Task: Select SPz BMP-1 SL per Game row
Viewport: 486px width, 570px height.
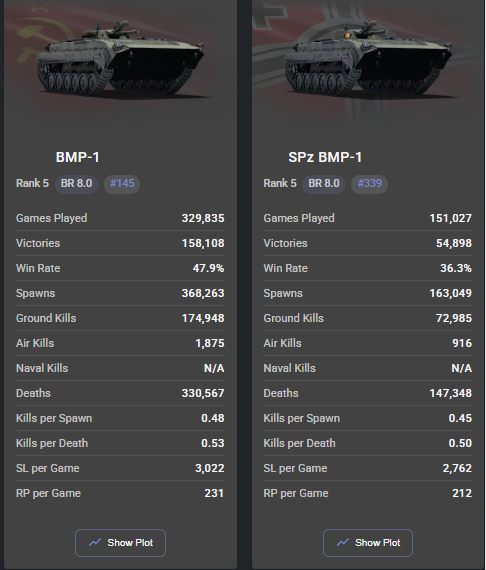Action: [x=368, y=468]
